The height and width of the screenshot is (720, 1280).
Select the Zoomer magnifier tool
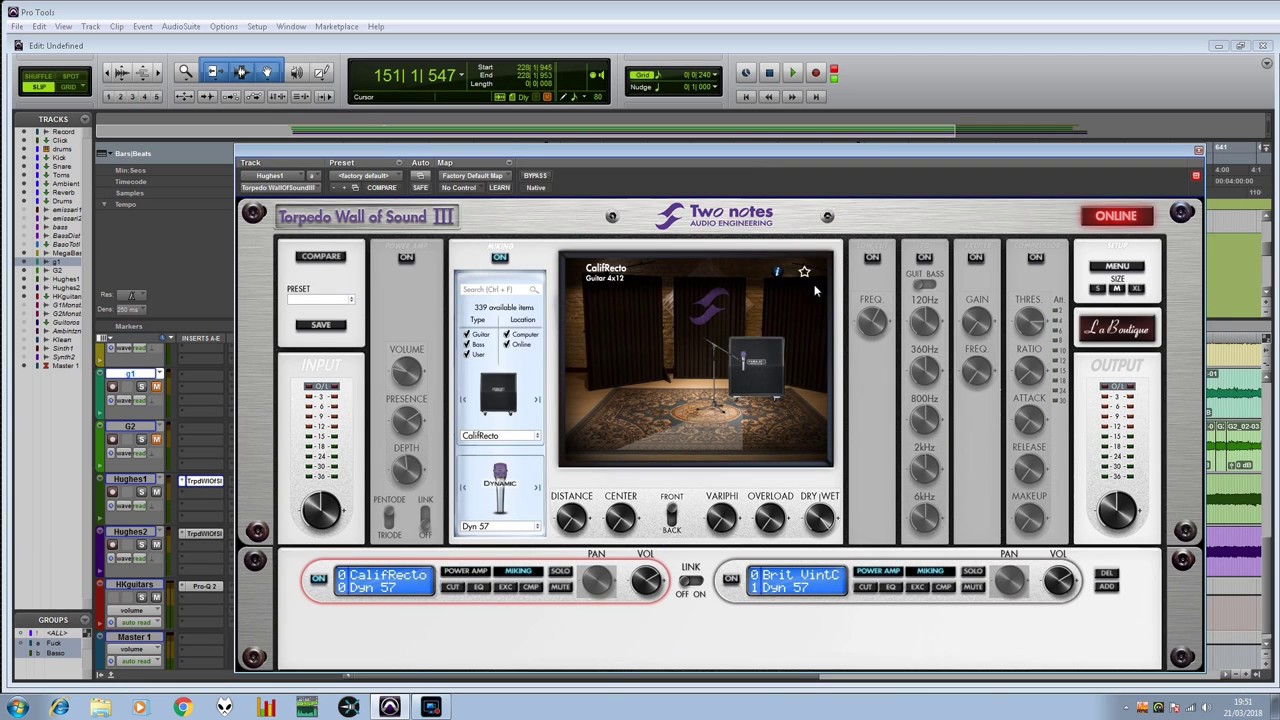pos(185,72)
